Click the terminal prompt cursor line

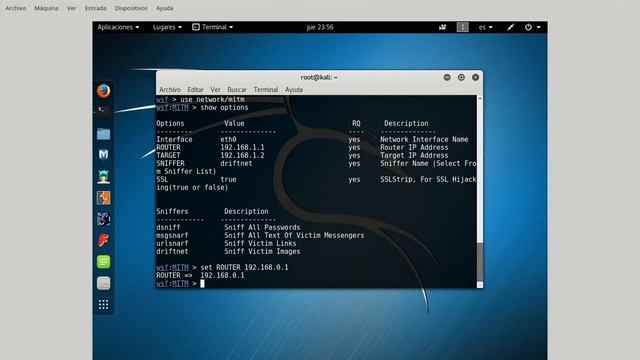pyautogui.click(x=180, y=283)
